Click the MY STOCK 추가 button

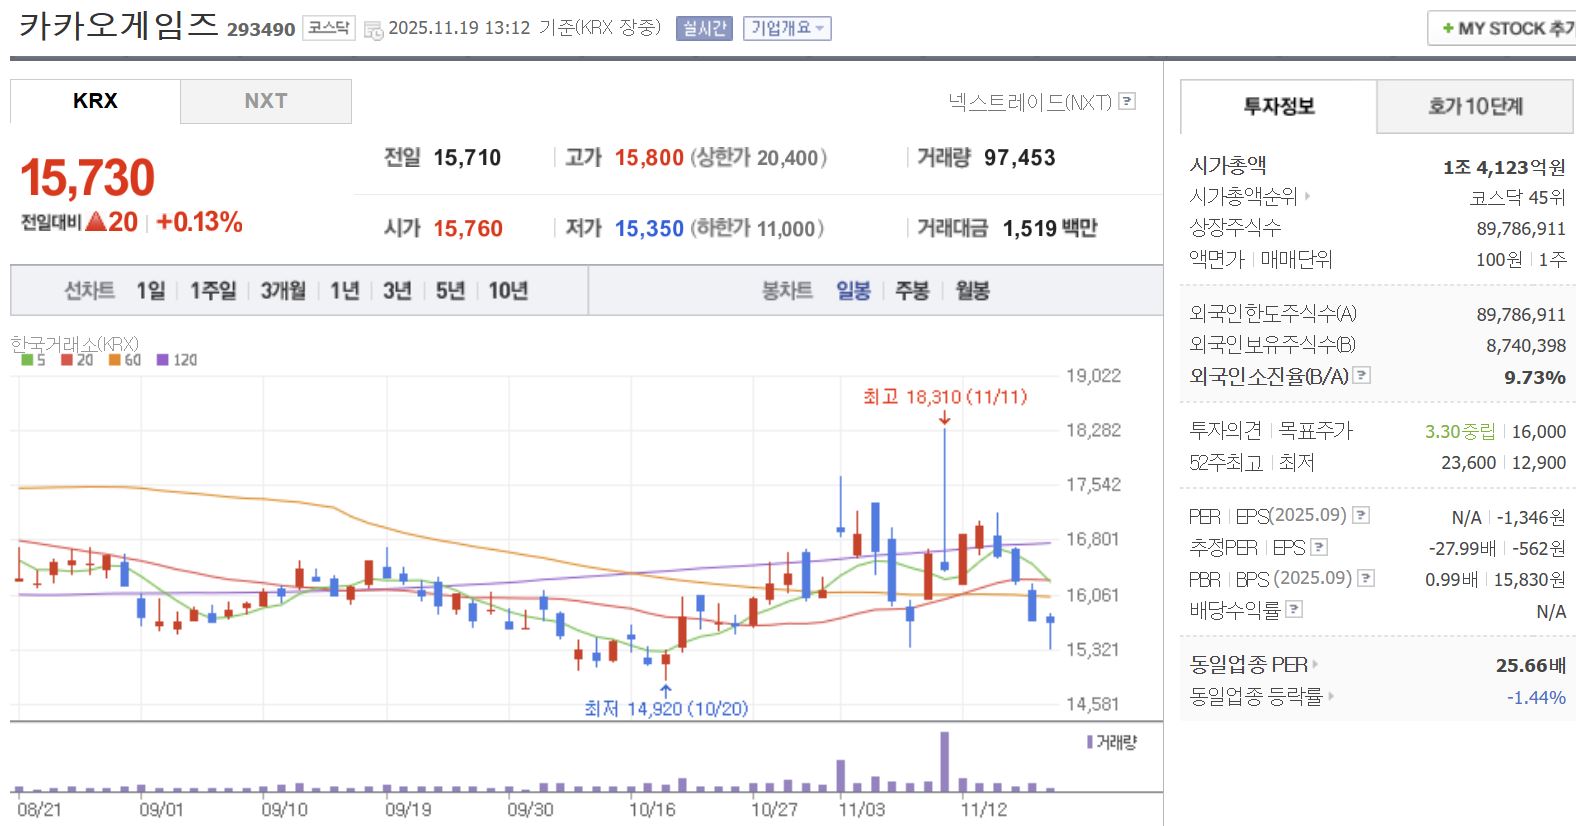1503,28
